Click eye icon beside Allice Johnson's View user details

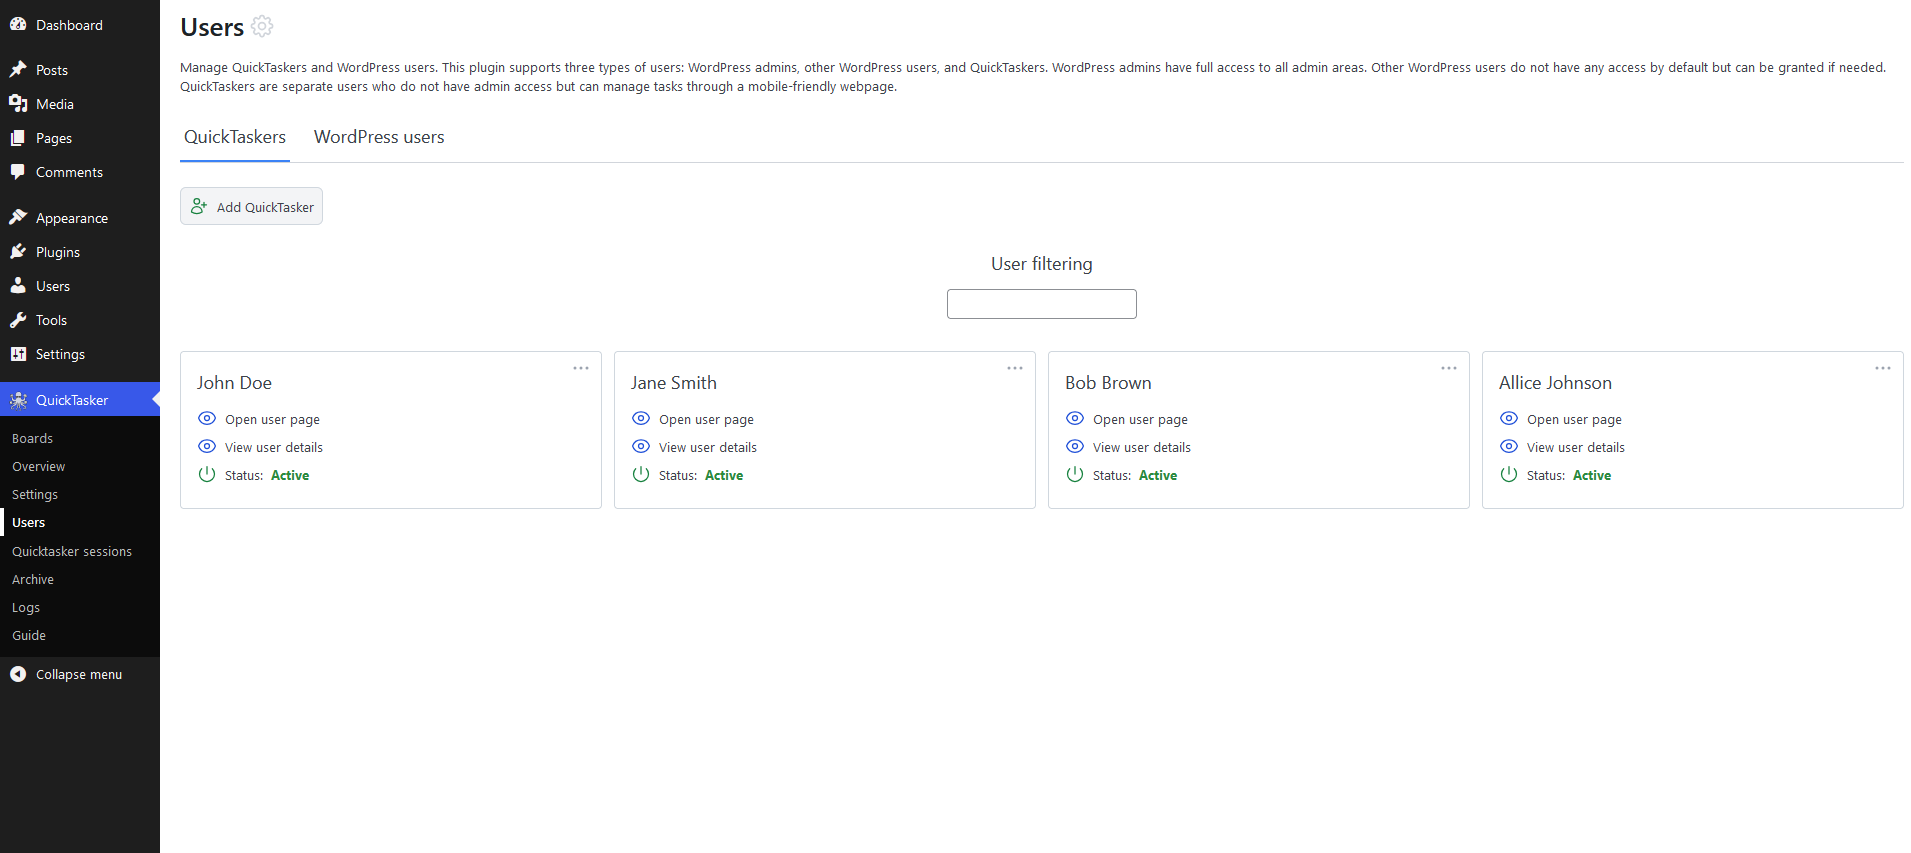point(1509,446)
